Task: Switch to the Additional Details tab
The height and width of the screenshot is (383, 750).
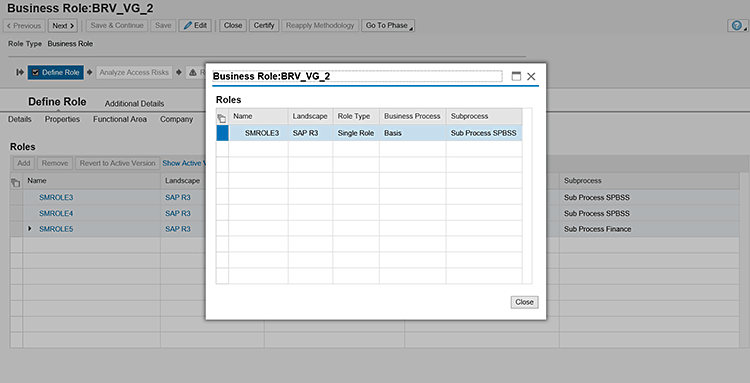Action: [x=134, y=104]
